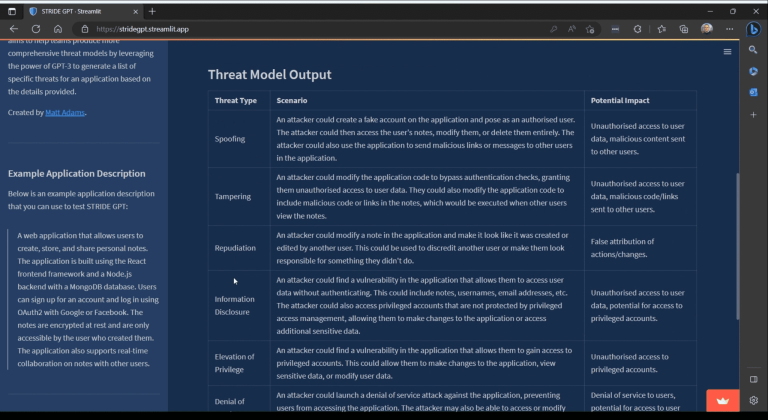The height and width of the screenshot is (420, 768).
Task: Add this page to favorites
Action: click(590, 29)
